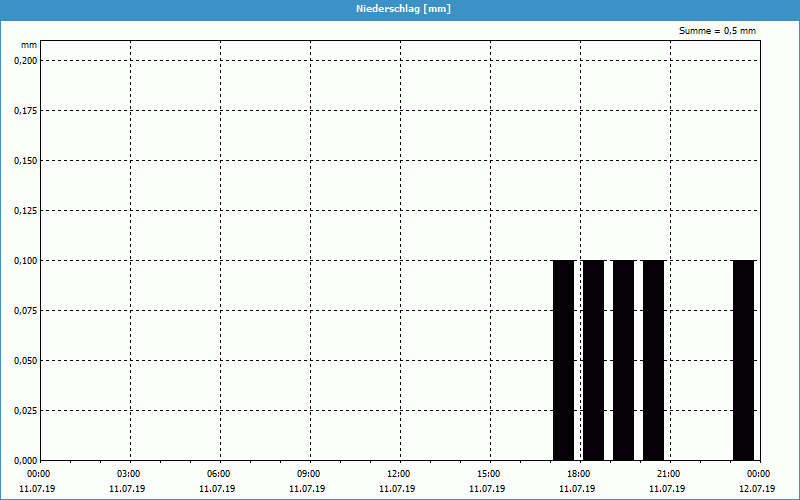The image size is (800, 500).
Task: Click the 21:00 time axis label
Action: point(670,474)
